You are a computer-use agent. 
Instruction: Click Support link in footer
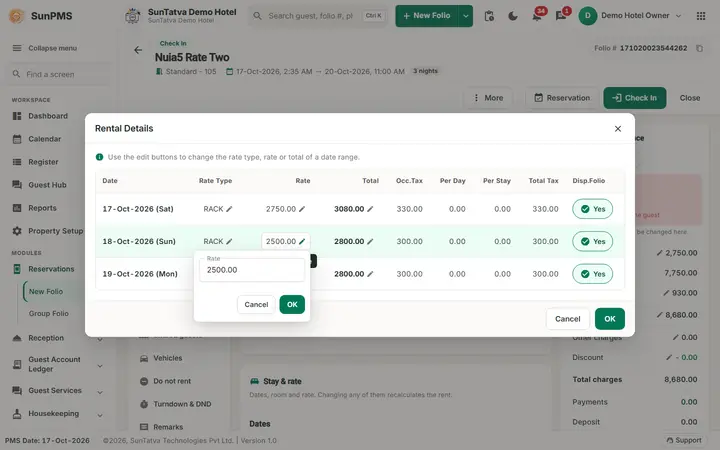point(684,440)
